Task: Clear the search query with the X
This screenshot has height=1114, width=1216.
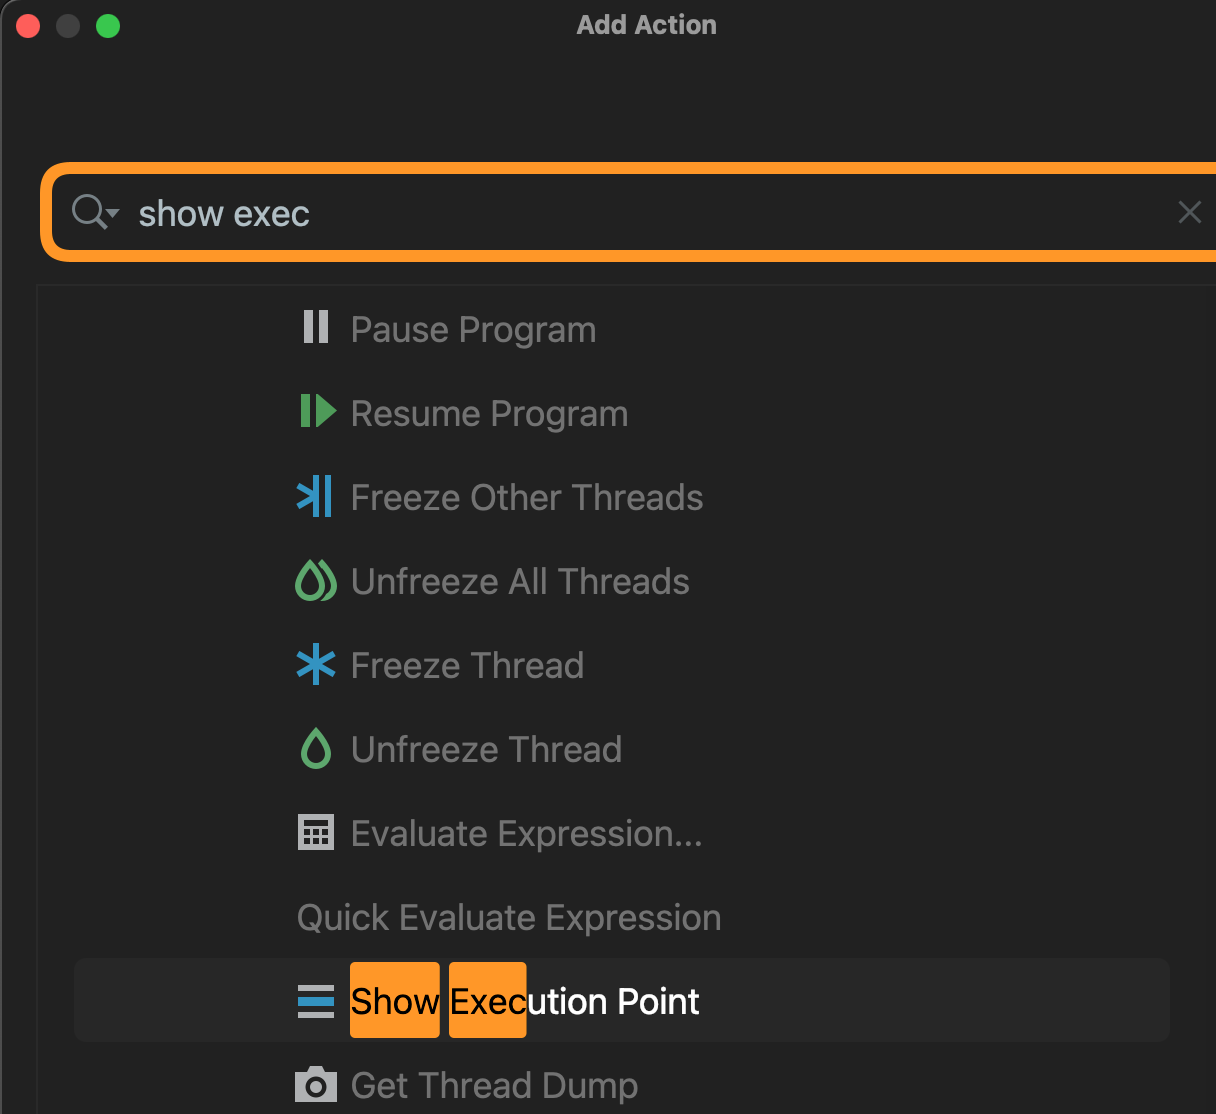Action: click(1189, 212)
